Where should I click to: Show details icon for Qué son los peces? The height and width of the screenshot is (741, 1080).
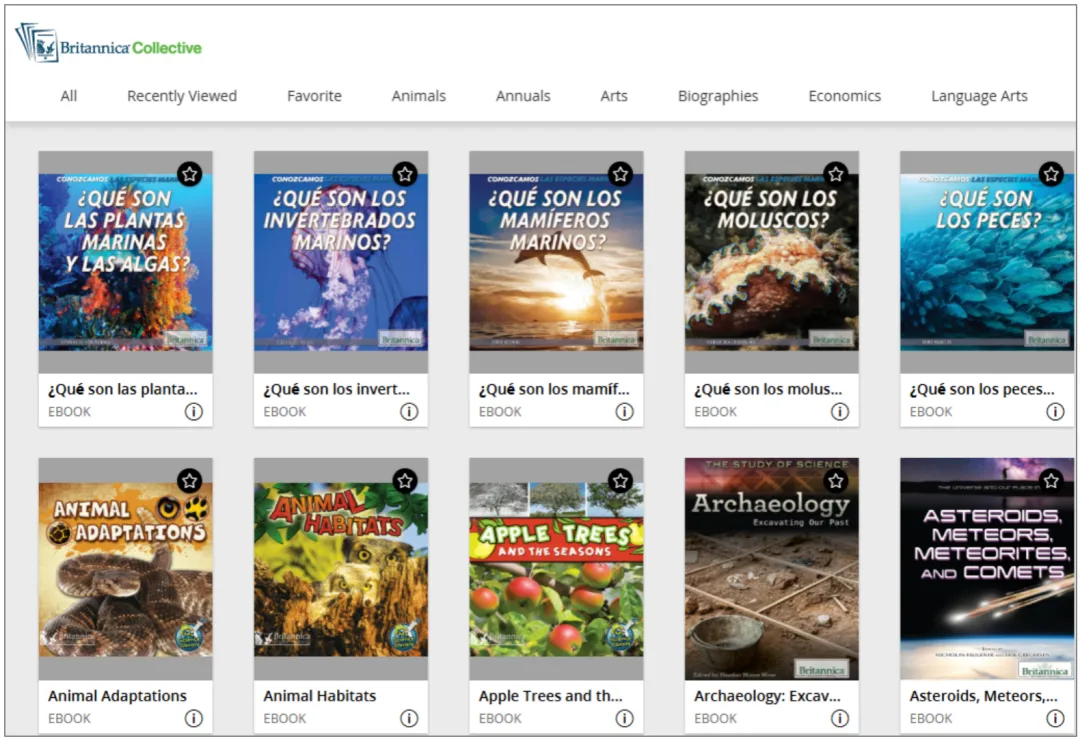click(x=1055, y=412)
